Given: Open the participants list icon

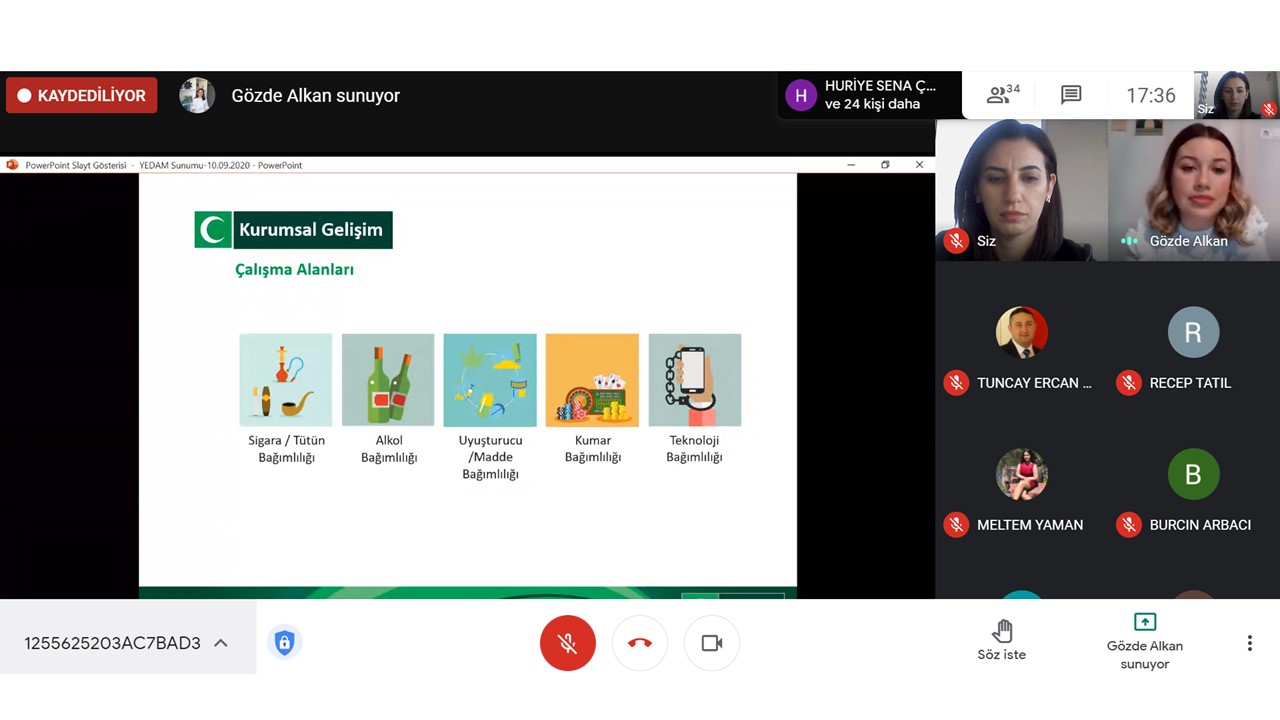Looking at the screenshot, I should click(1003, 95).
